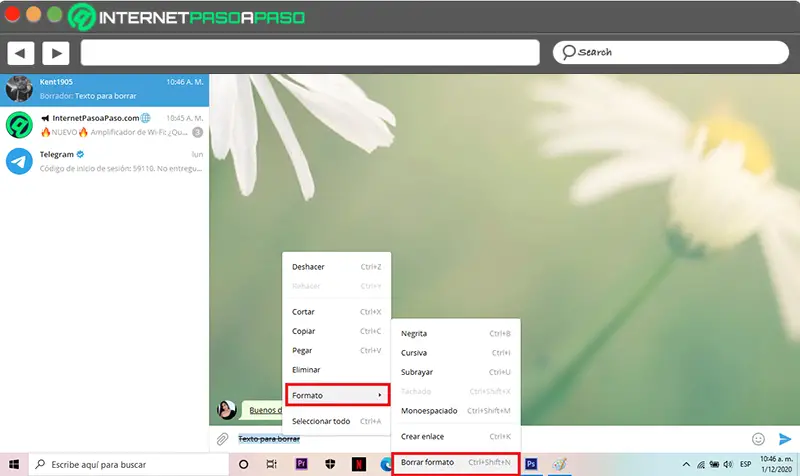800x476 pixels.
Task: Open Microsoft Edge from taskbar
Action: 386,464
